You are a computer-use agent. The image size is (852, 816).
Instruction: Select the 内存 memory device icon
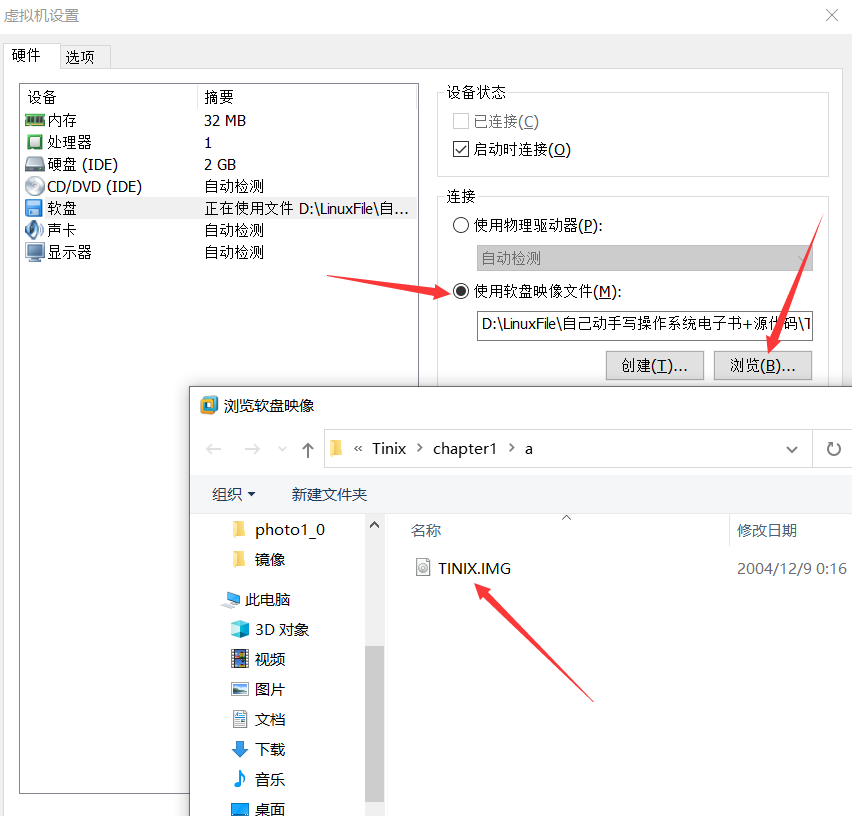[35, 120]
